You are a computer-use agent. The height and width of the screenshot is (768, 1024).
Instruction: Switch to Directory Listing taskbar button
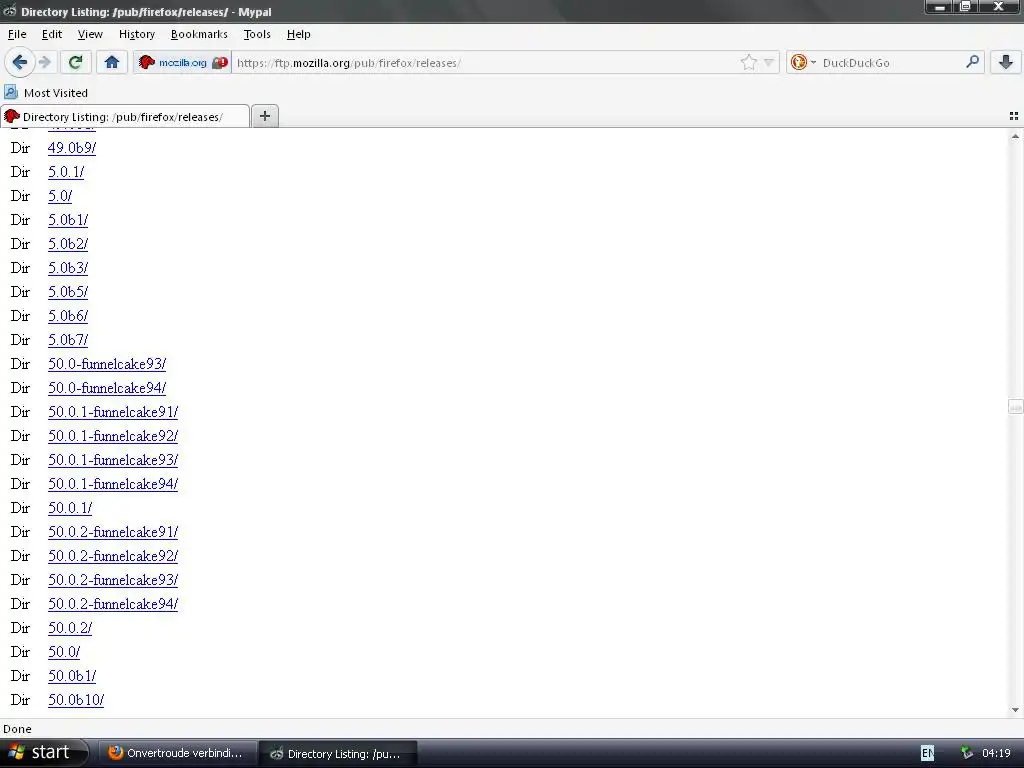click(338, 753)
